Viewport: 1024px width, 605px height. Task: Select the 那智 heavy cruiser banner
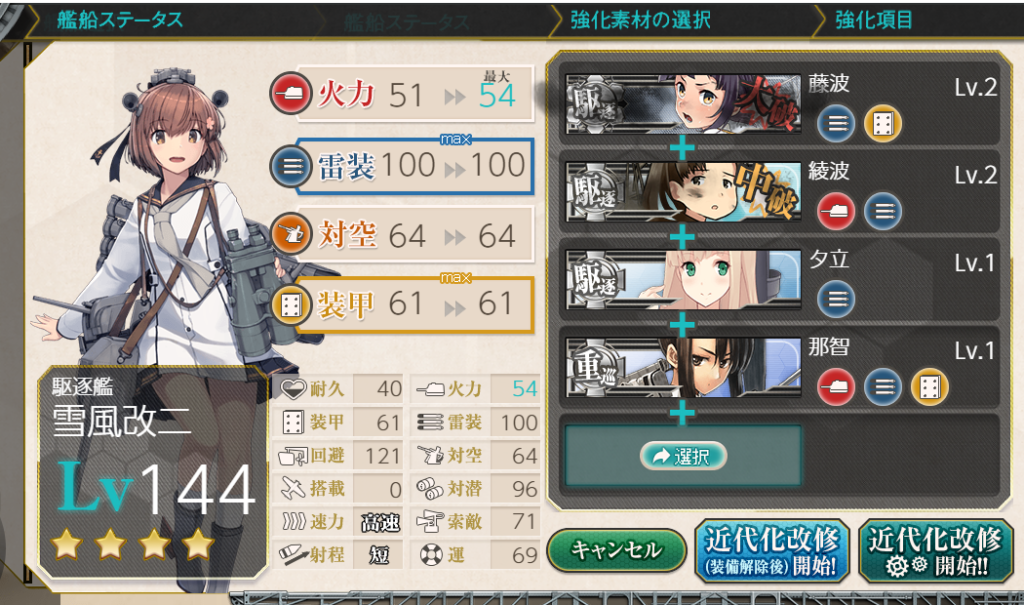coord(683,367)
